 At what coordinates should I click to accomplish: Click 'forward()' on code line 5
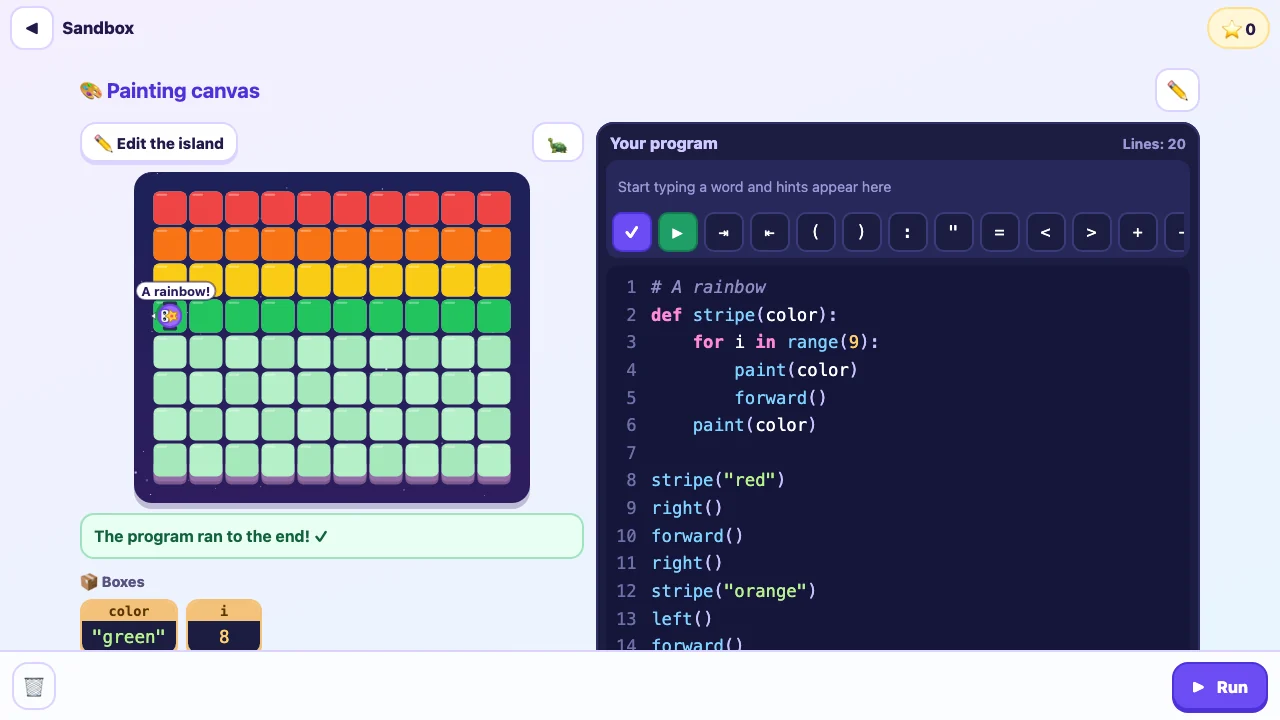click(x=781, y=398)
